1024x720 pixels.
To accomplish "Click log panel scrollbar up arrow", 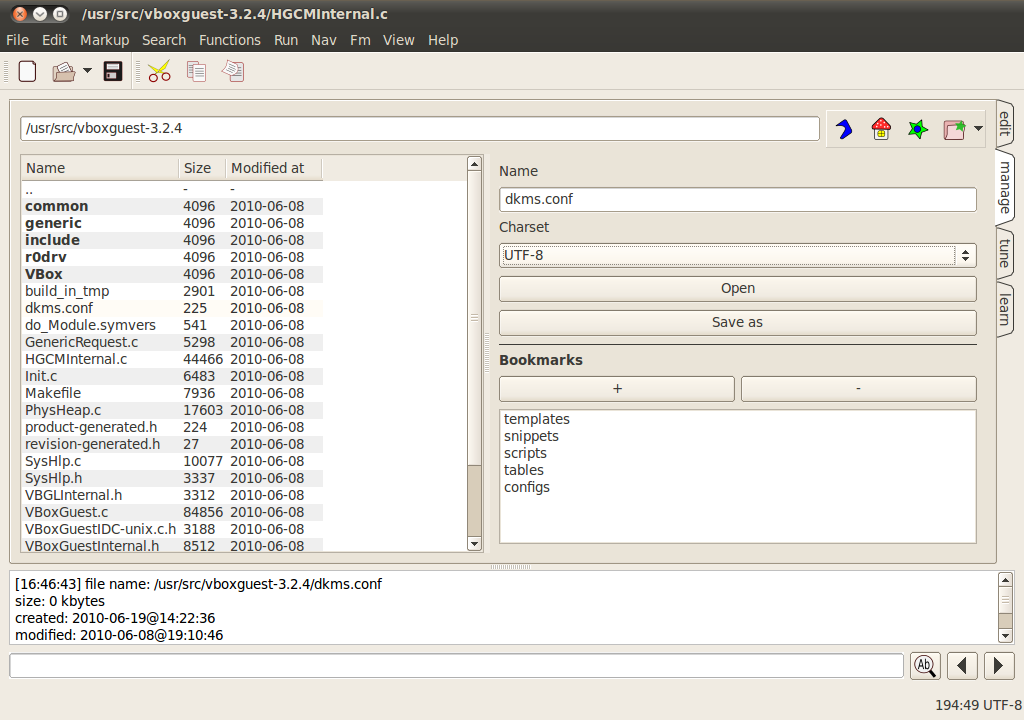I will (1006, 580).
